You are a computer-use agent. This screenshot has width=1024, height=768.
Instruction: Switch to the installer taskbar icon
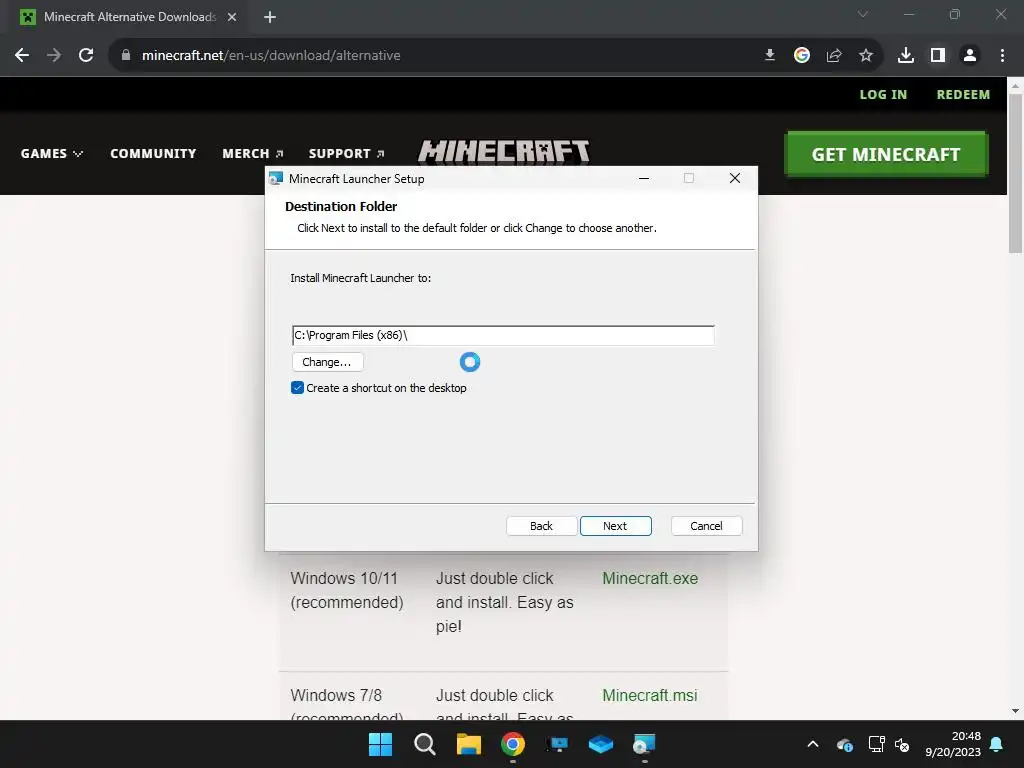(645, 744)
